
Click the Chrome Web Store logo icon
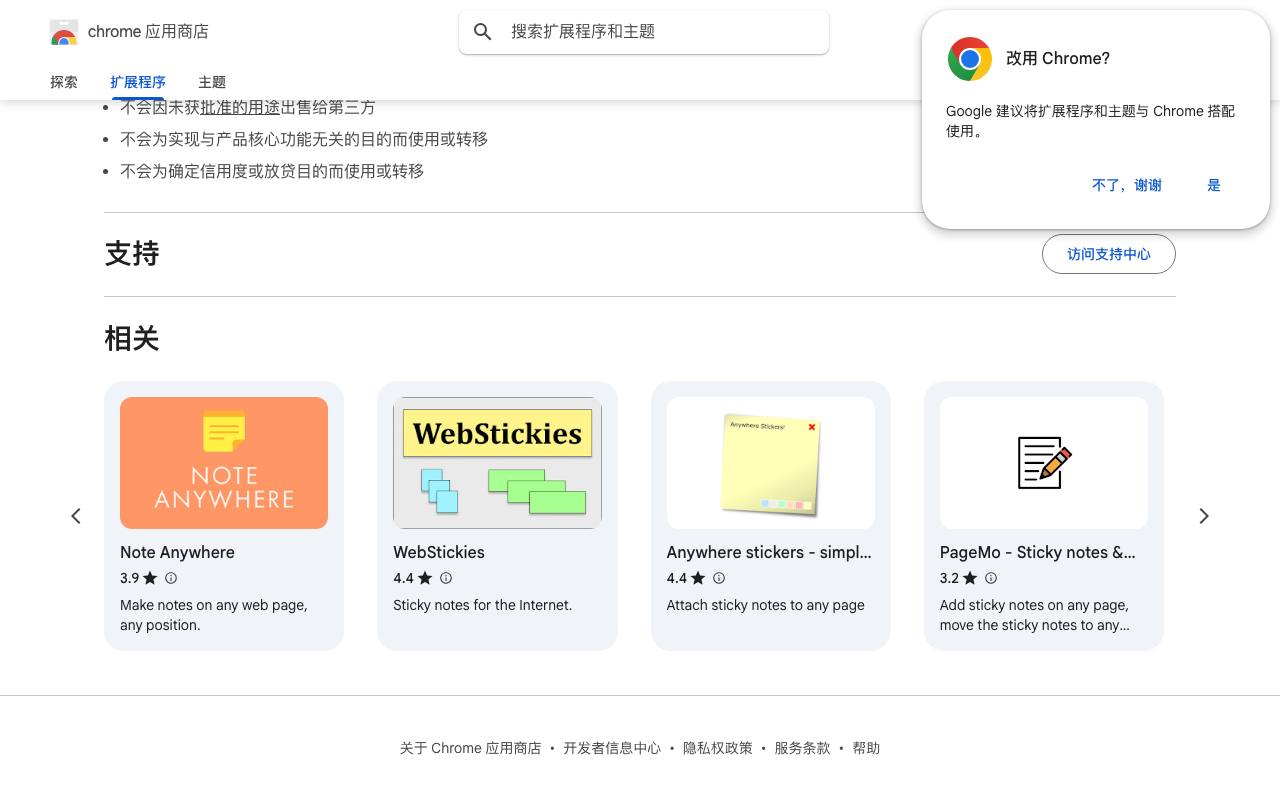[64, 32]
